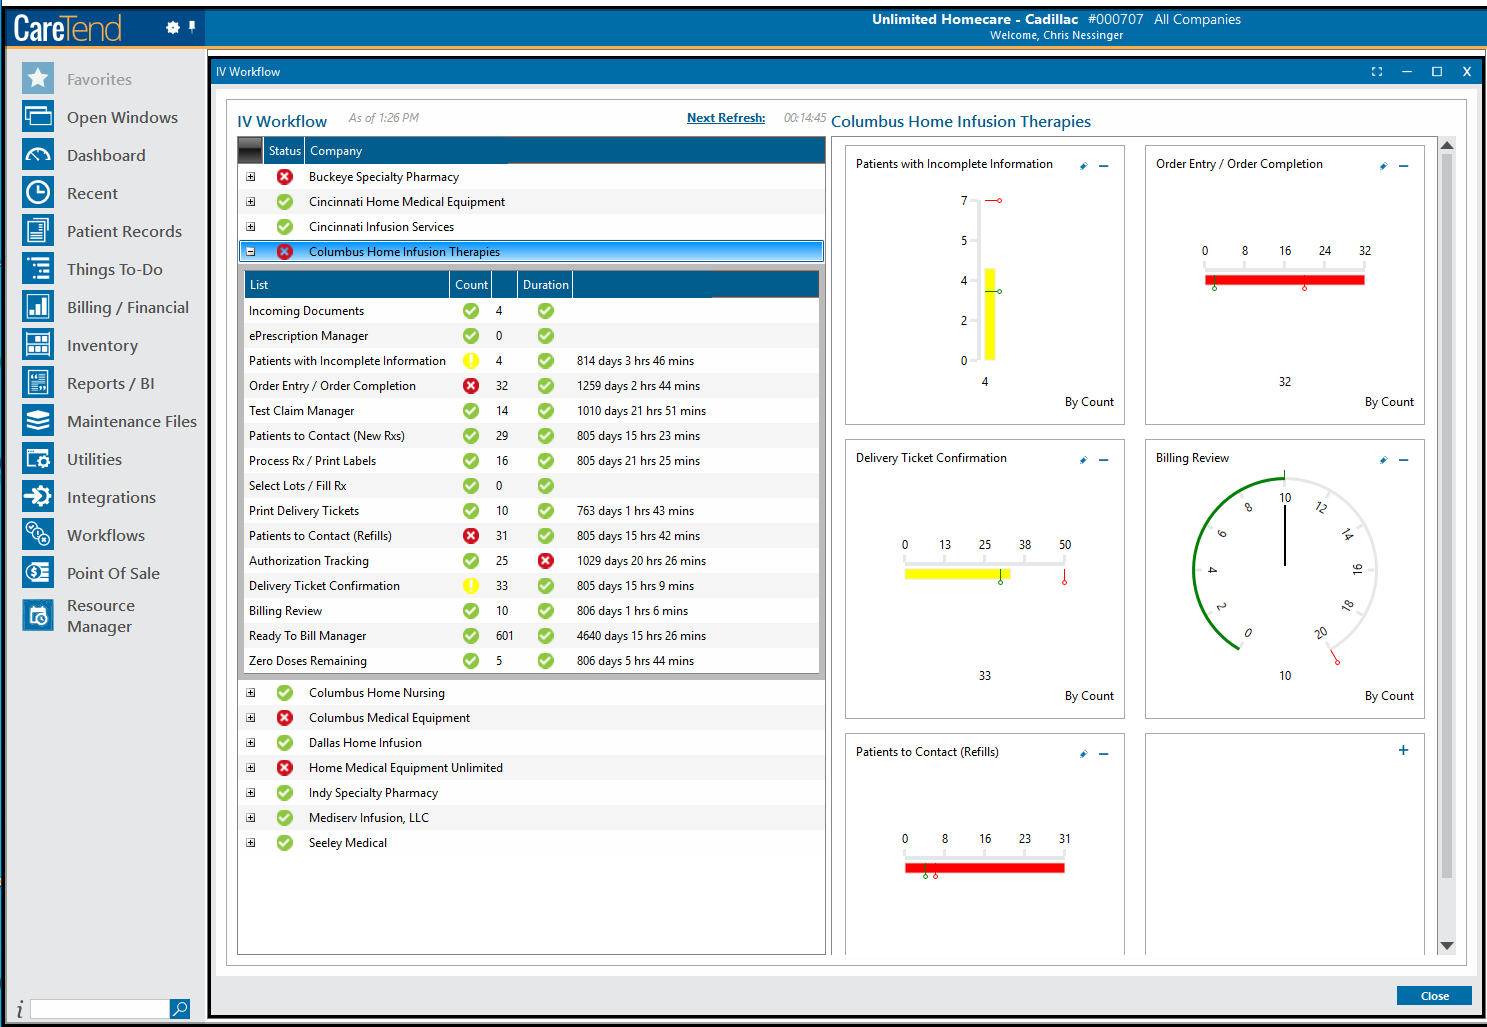Click the search field at the bottom left
The width and height of the screenshot is (1487, 1027).
pos(98,1008)
